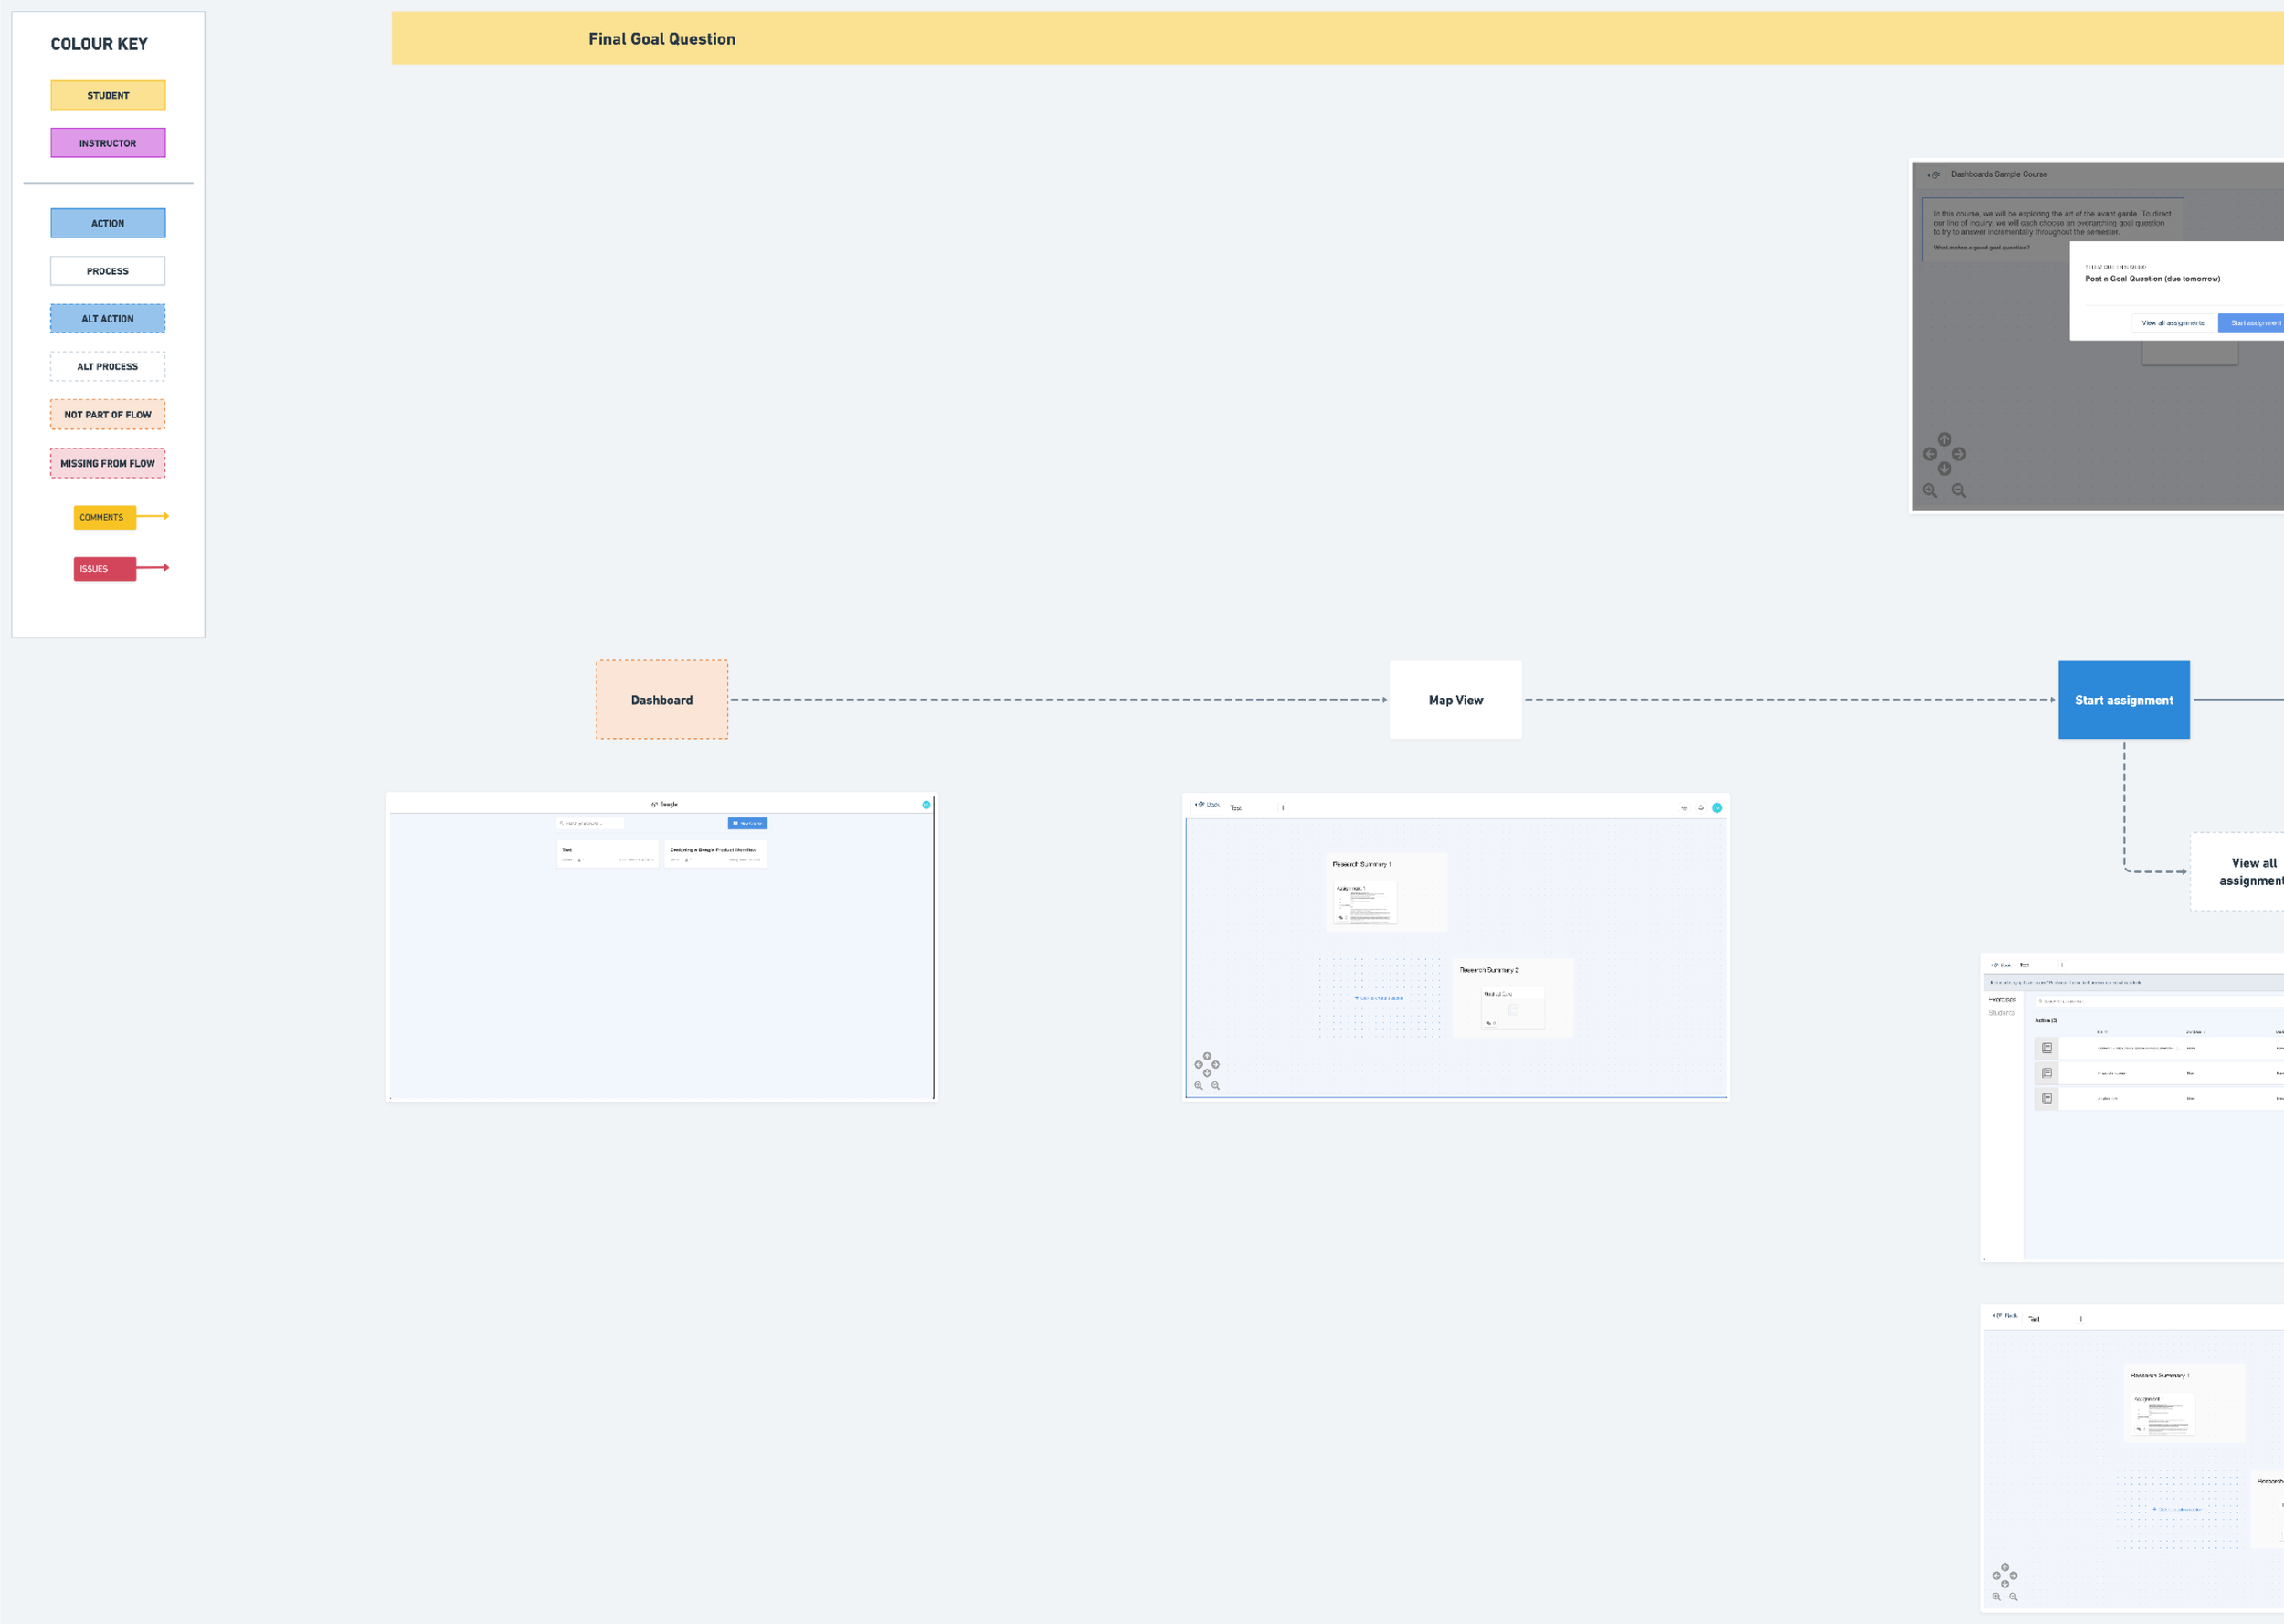2284x1624 pixels.
Task: Select the Start assignment action node
Action: coord(2123,700)
